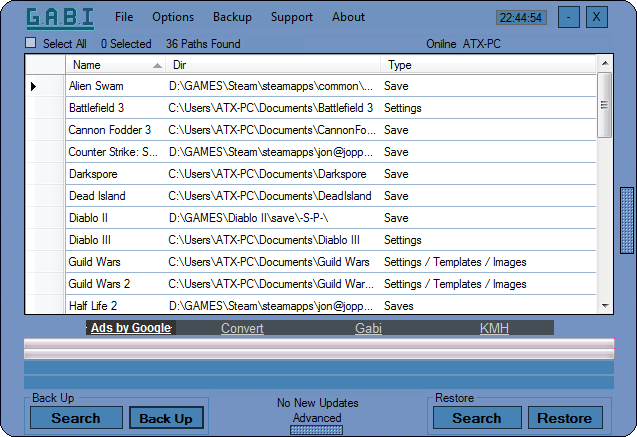
Task: Click the Restore button
Action: tap(565, 418)
